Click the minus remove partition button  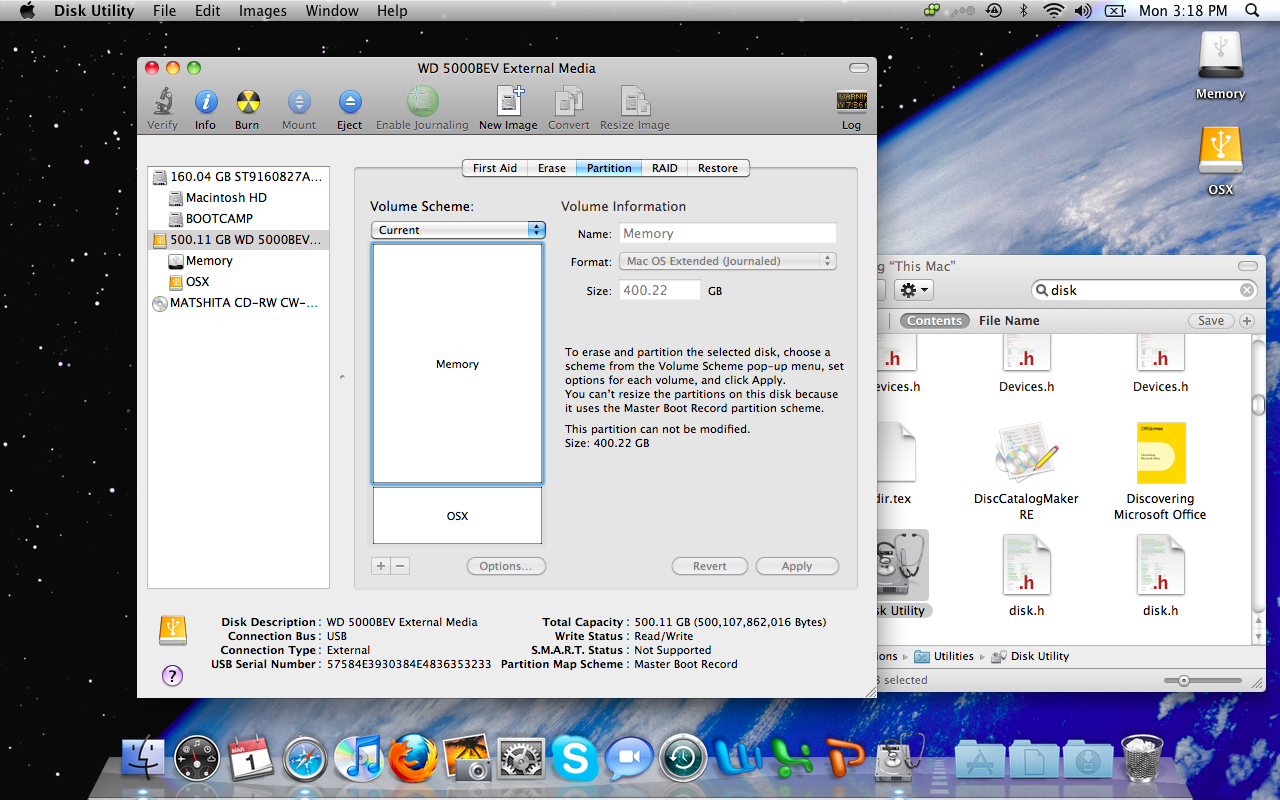[x=400, y=566]
